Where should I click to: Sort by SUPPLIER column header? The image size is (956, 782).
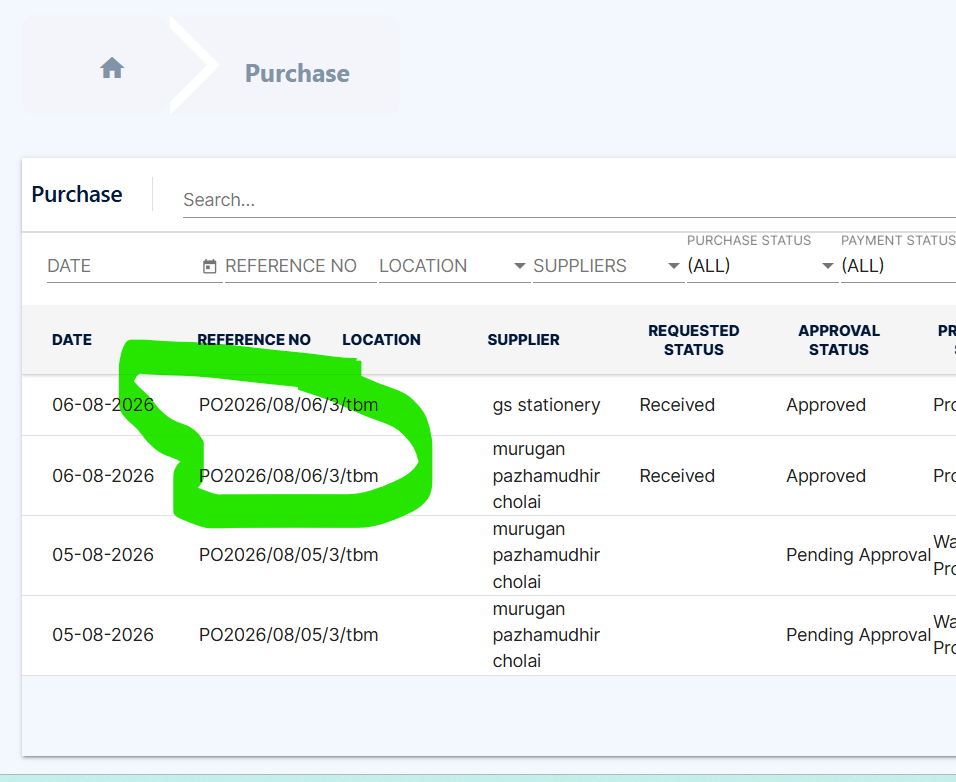pos(523,340)
